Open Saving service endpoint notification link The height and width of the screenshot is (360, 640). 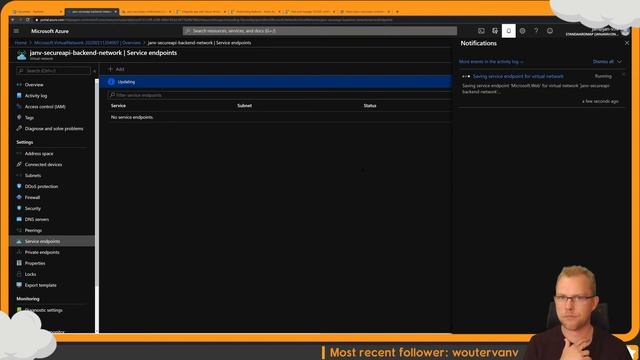tap(518, 76)
